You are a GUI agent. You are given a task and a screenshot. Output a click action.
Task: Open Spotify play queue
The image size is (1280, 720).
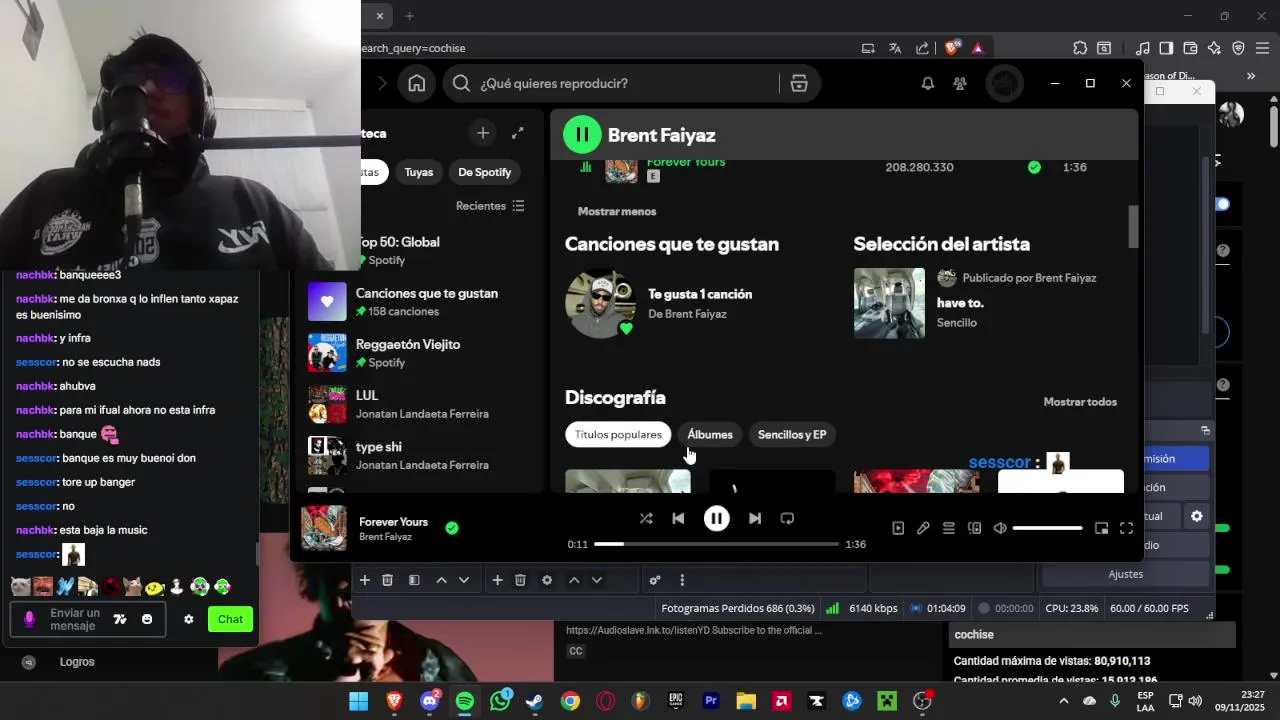(949, 528)
